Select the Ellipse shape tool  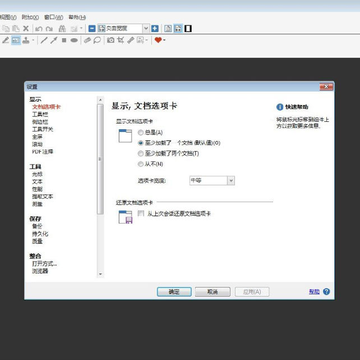[74, 40]
